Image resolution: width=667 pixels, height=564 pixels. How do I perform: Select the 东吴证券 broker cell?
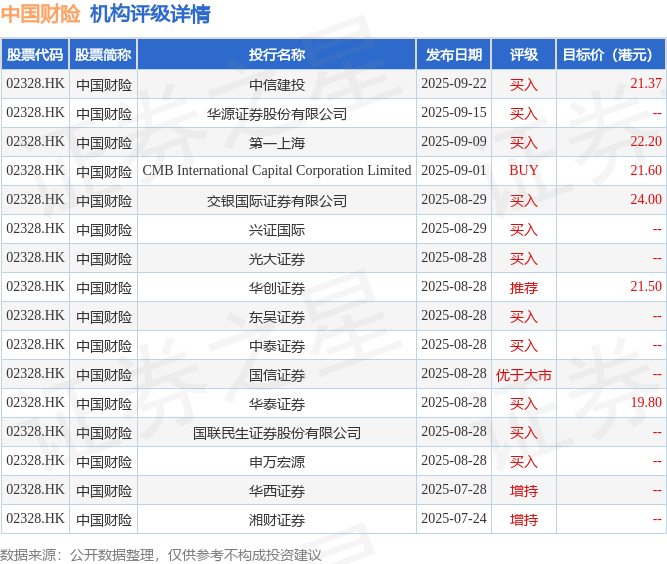(x=277, y=316)
